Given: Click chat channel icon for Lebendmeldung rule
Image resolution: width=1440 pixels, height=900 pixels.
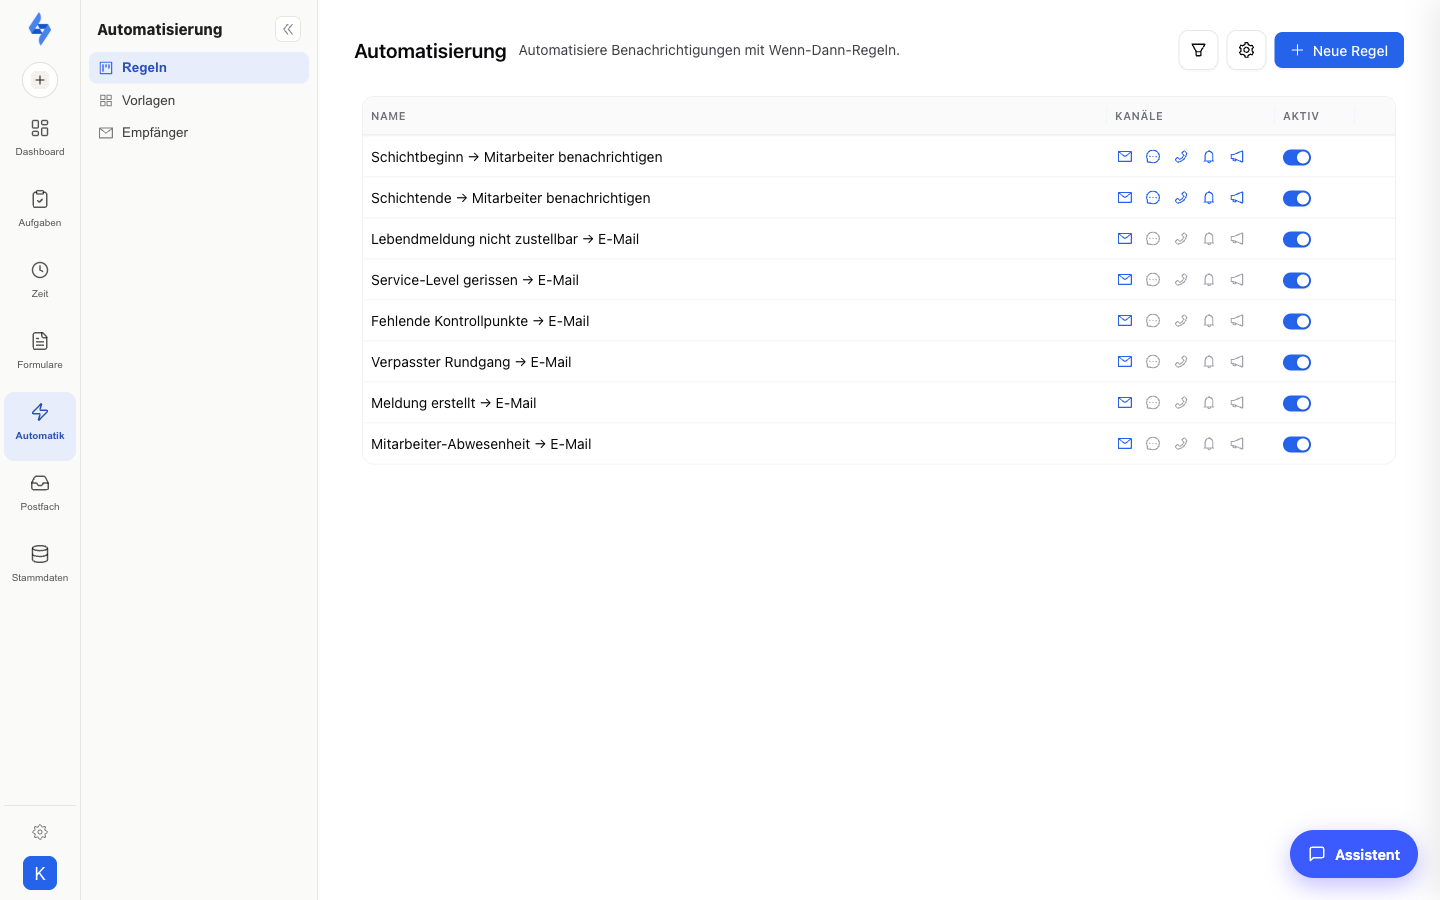Looking at the screenshot, I should tap(1153, 239).
